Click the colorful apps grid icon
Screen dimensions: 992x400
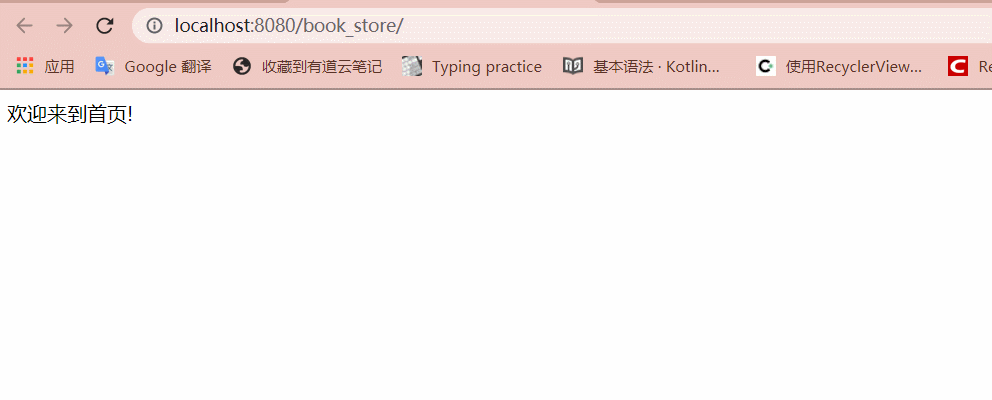click(25, 65)
